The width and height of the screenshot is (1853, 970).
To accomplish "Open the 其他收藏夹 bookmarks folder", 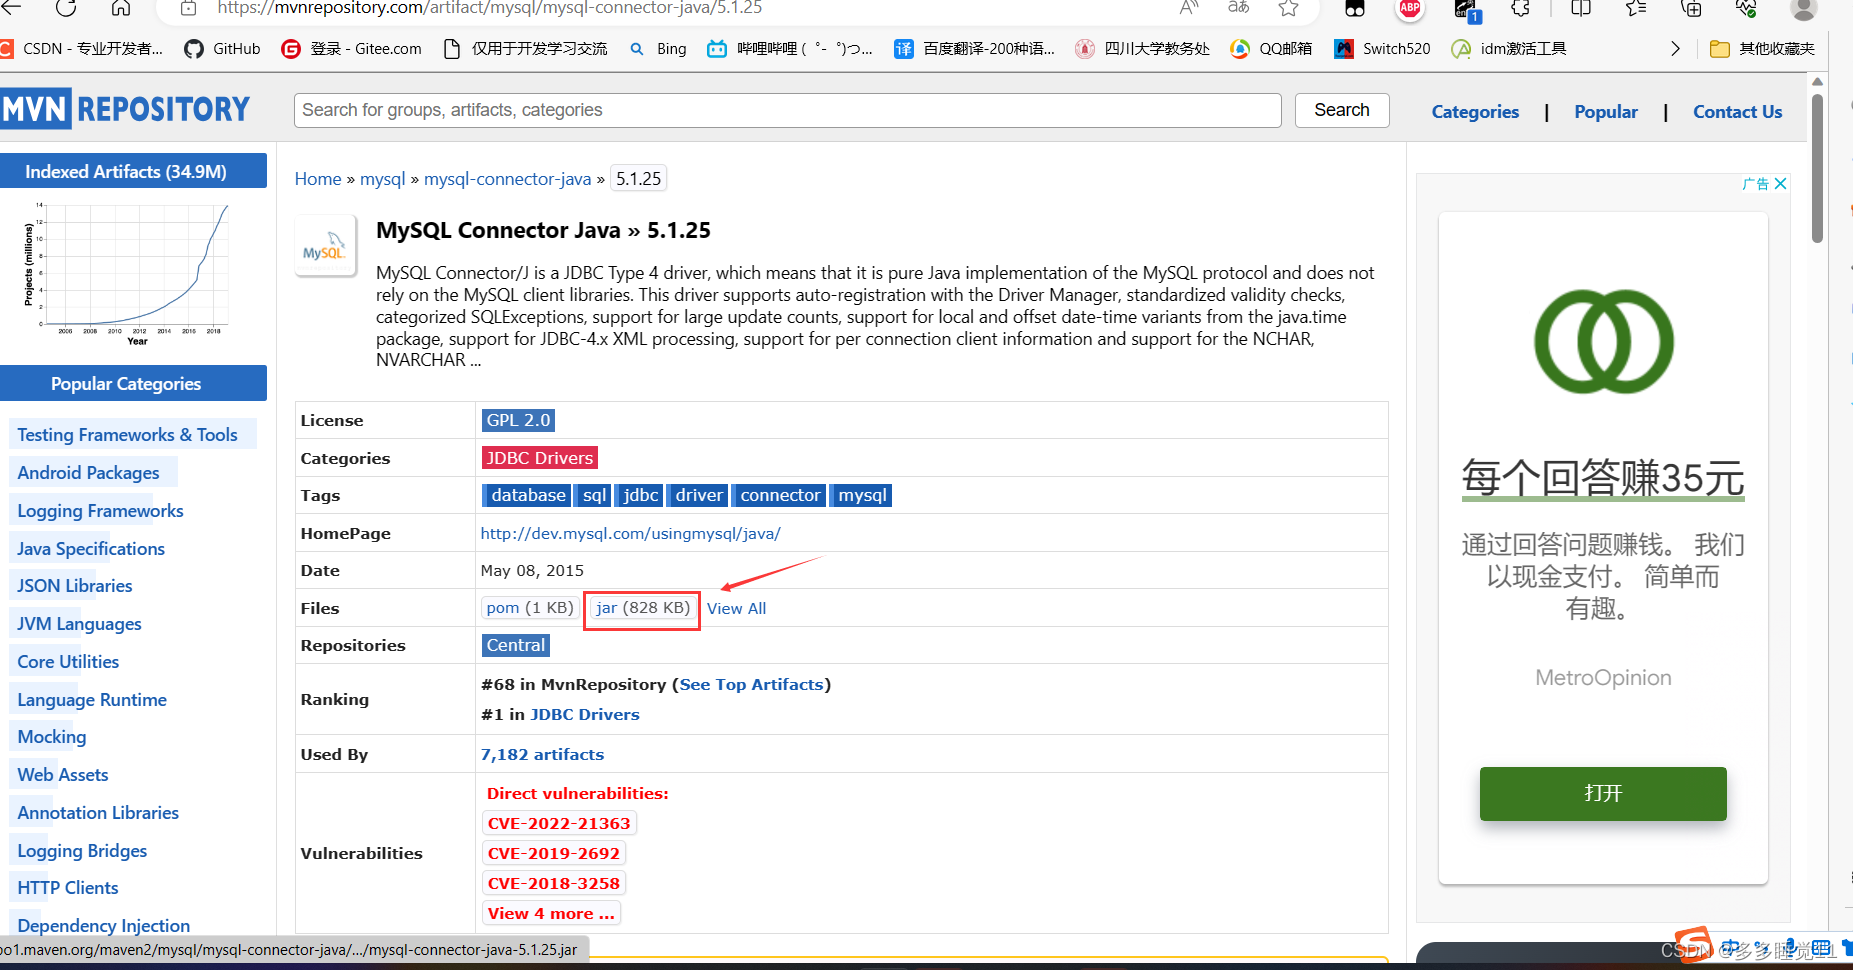I will [x=1762, y=48].
